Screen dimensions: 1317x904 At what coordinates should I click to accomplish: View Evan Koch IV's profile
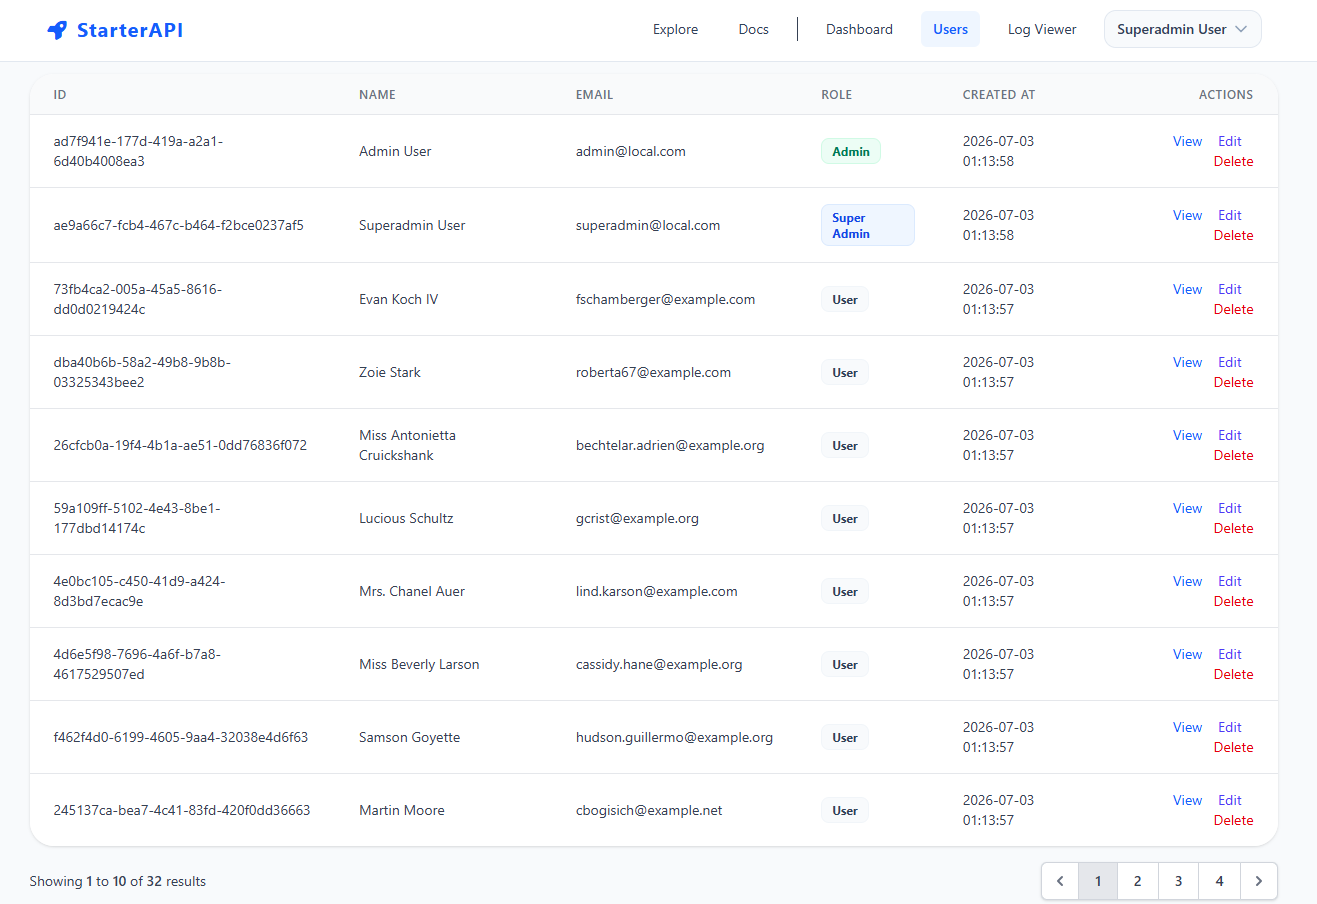click(1187, 289)
